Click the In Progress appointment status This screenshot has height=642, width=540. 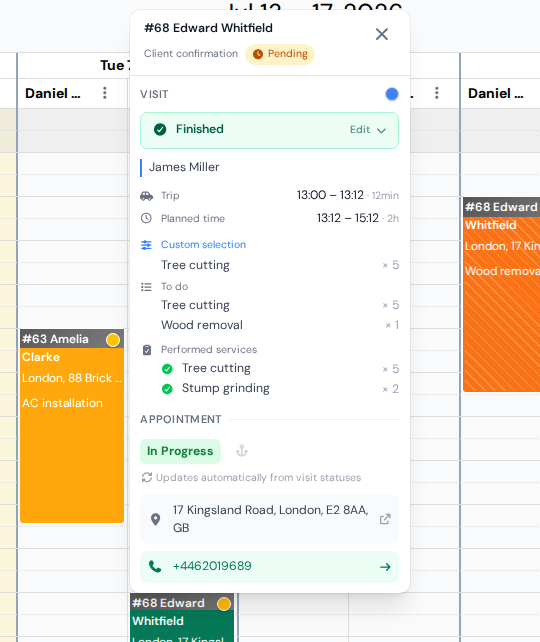pos(180,451)
